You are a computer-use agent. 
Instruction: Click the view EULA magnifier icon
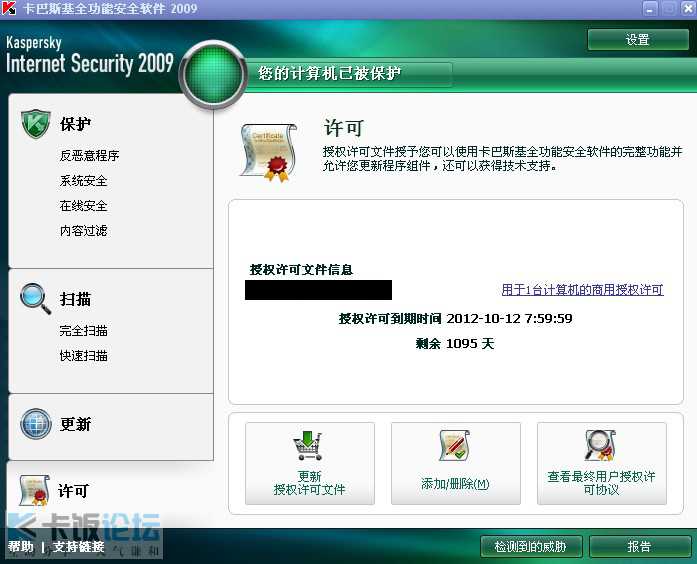pos(600,445)
